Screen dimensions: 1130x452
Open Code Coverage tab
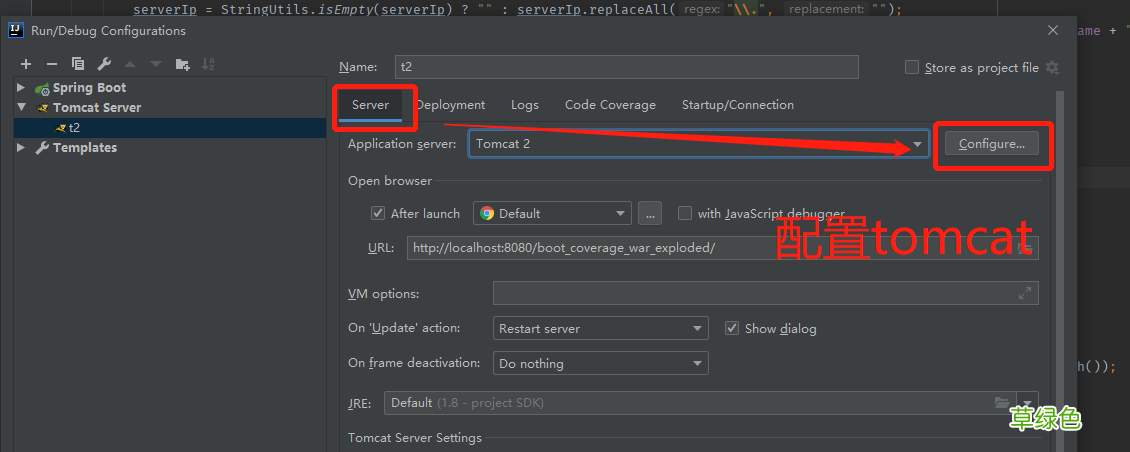click(610, 105)
